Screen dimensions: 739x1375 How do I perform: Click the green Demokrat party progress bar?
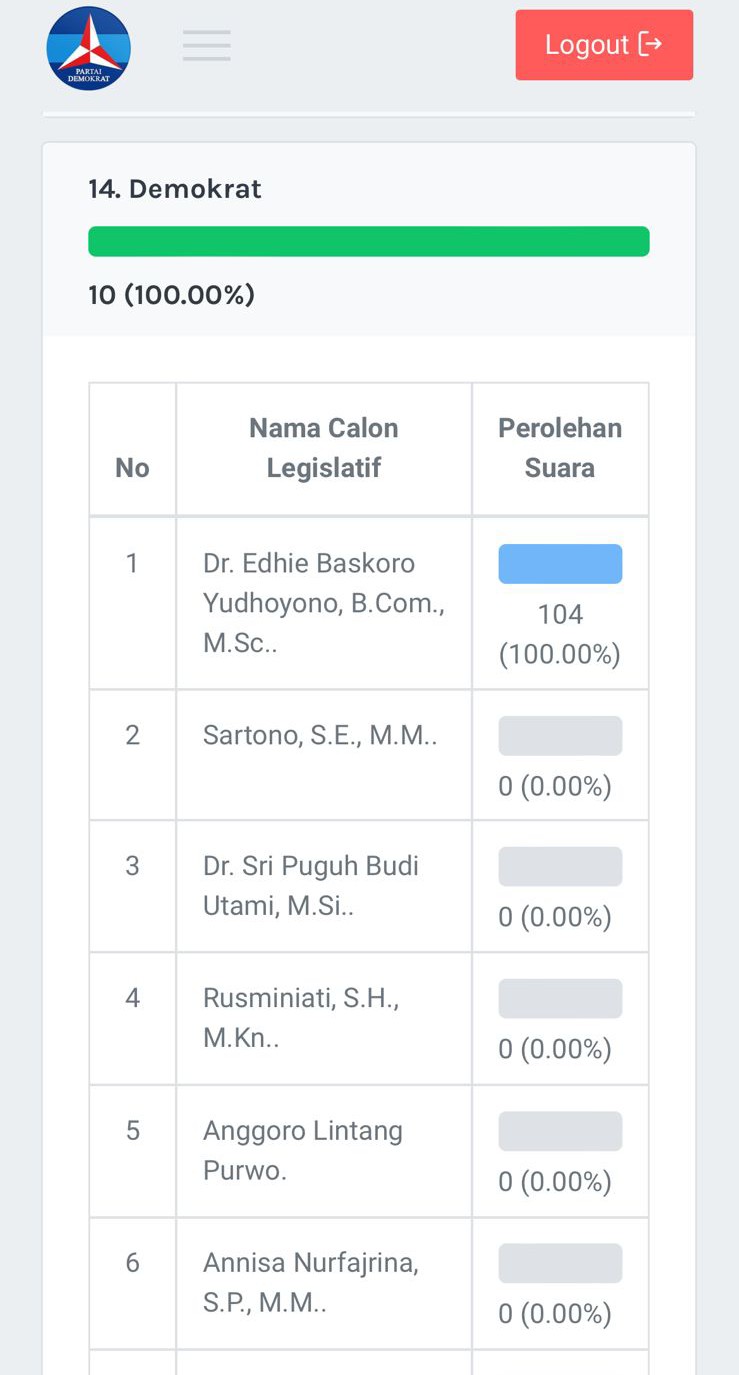click(x=369, y=242)
